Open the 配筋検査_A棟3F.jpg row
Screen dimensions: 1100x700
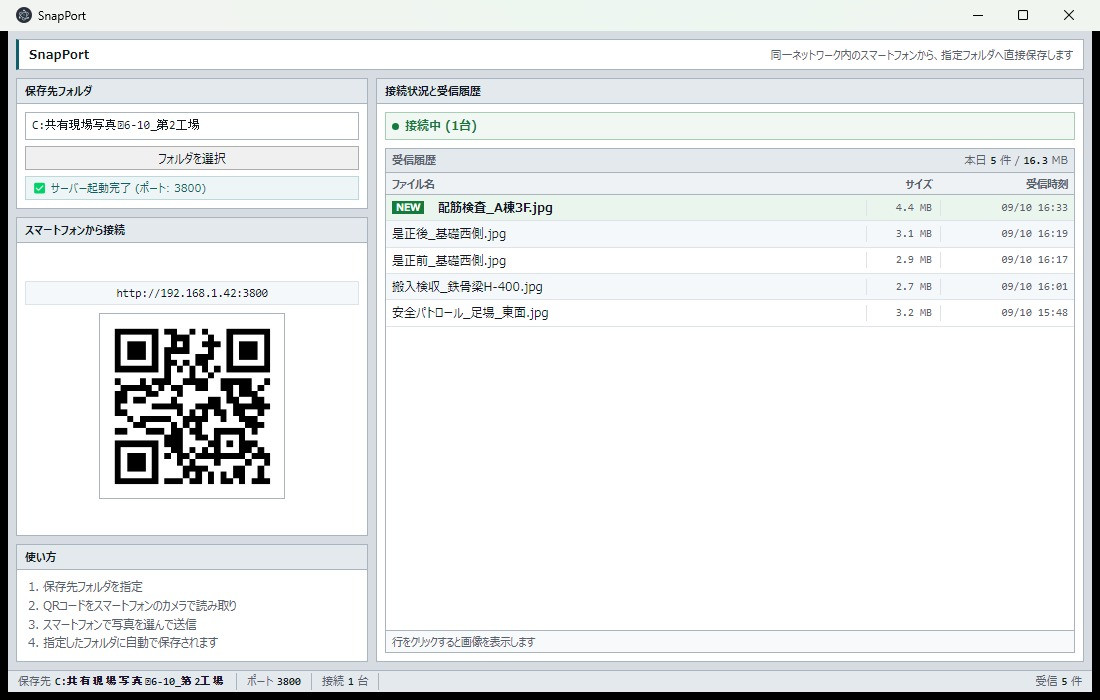[730, 208]
